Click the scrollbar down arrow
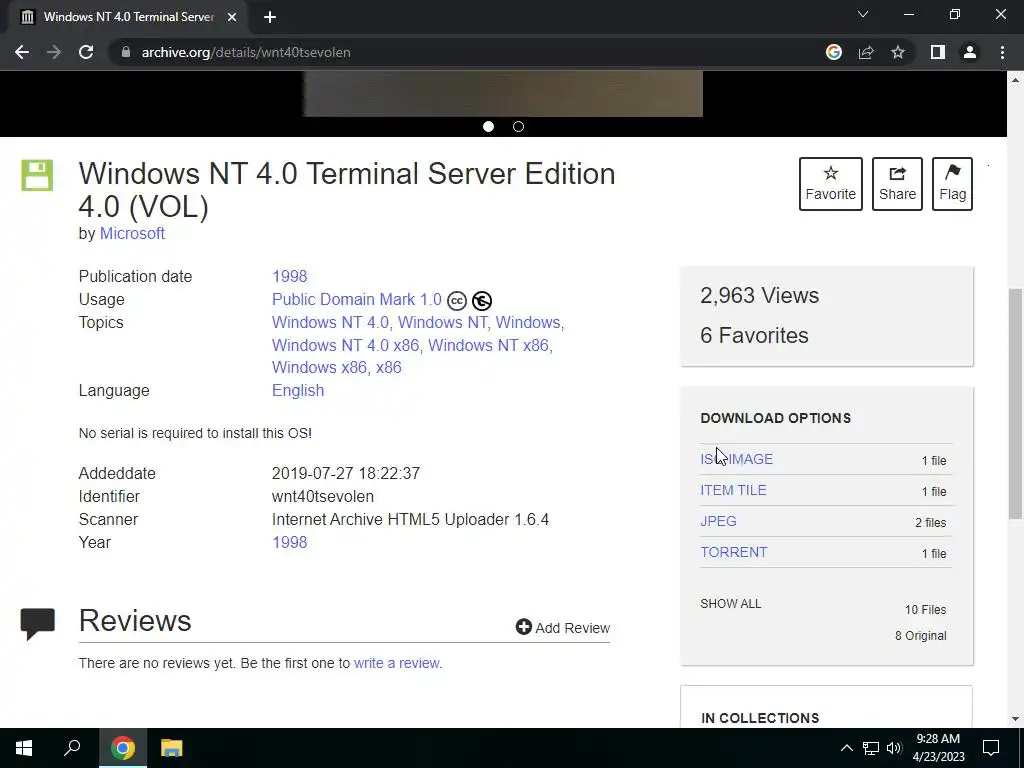 [x=1016, y=719]
